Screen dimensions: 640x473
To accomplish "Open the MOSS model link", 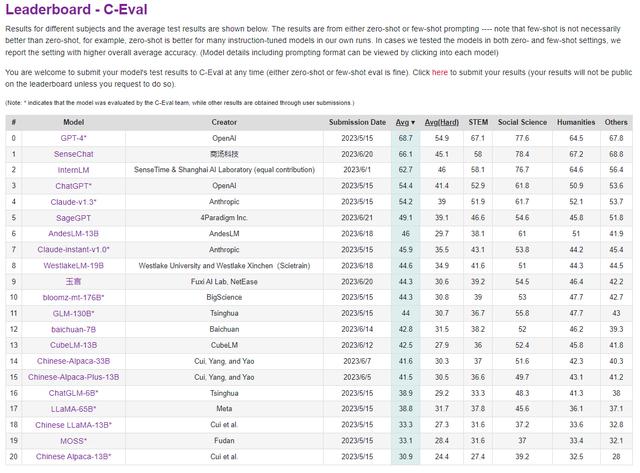I will click(x=73, y=441).
